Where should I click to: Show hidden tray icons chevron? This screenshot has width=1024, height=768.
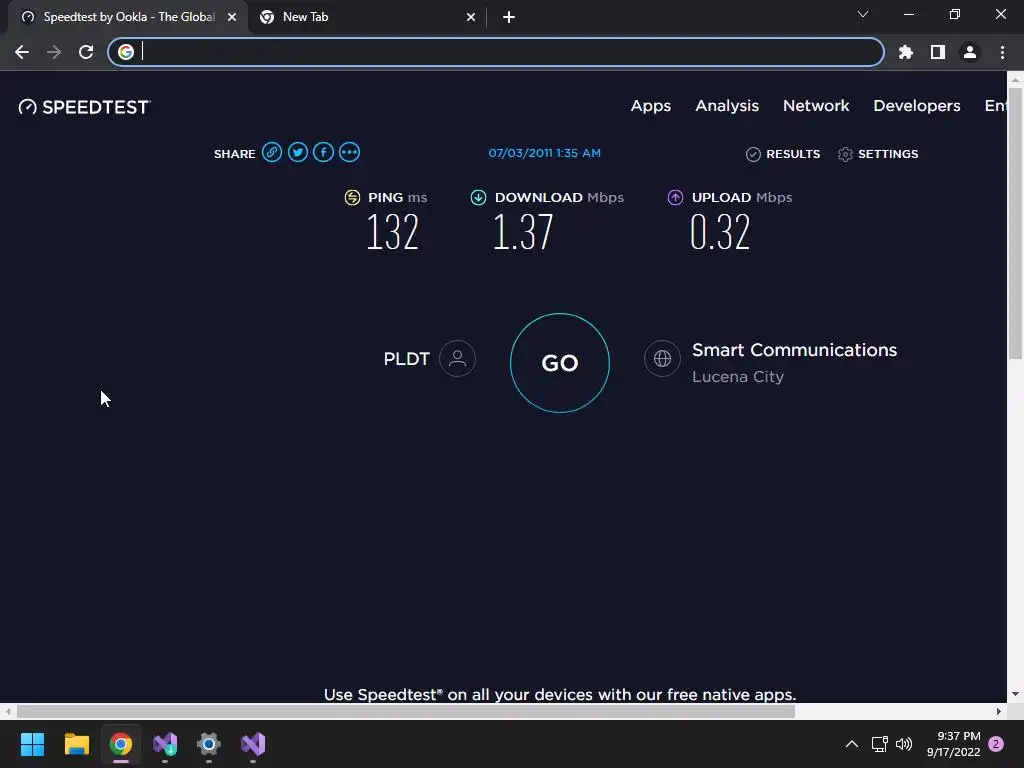click(852, 744)
